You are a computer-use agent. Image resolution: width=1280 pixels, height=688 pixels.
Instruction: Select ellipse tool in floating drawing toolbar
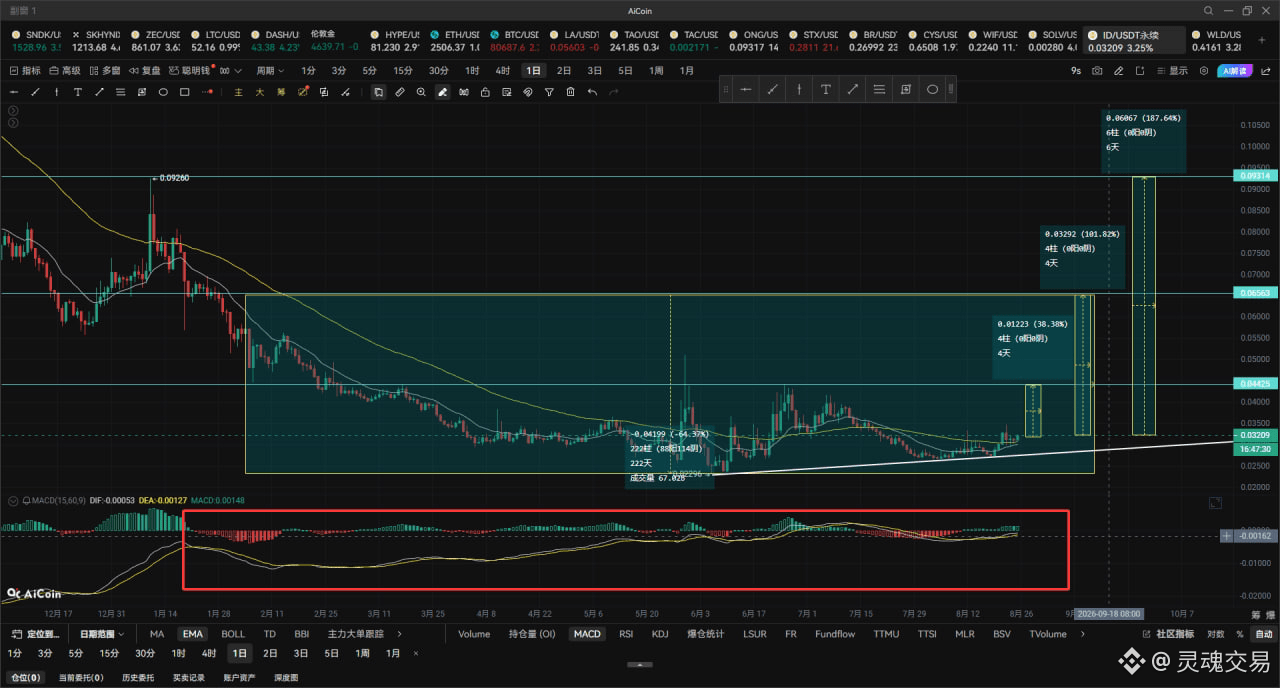pos(932,89)
